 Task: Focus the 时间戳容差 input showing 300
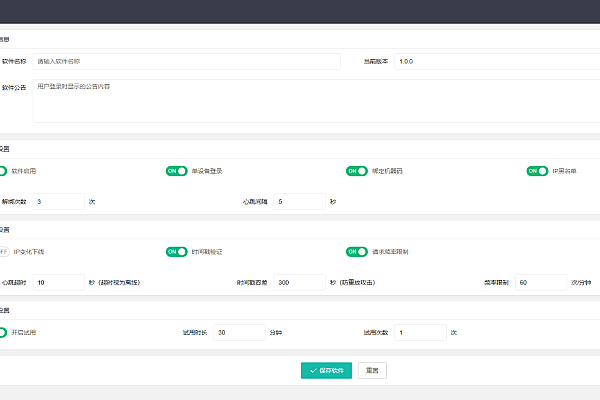point(300,282)
